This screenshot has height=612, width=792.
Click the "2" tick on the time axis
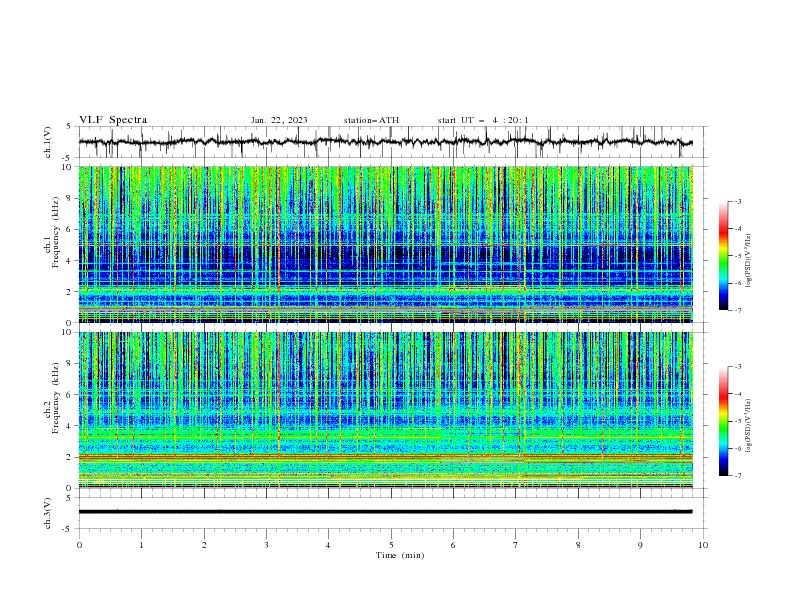(x=205, y=545)
